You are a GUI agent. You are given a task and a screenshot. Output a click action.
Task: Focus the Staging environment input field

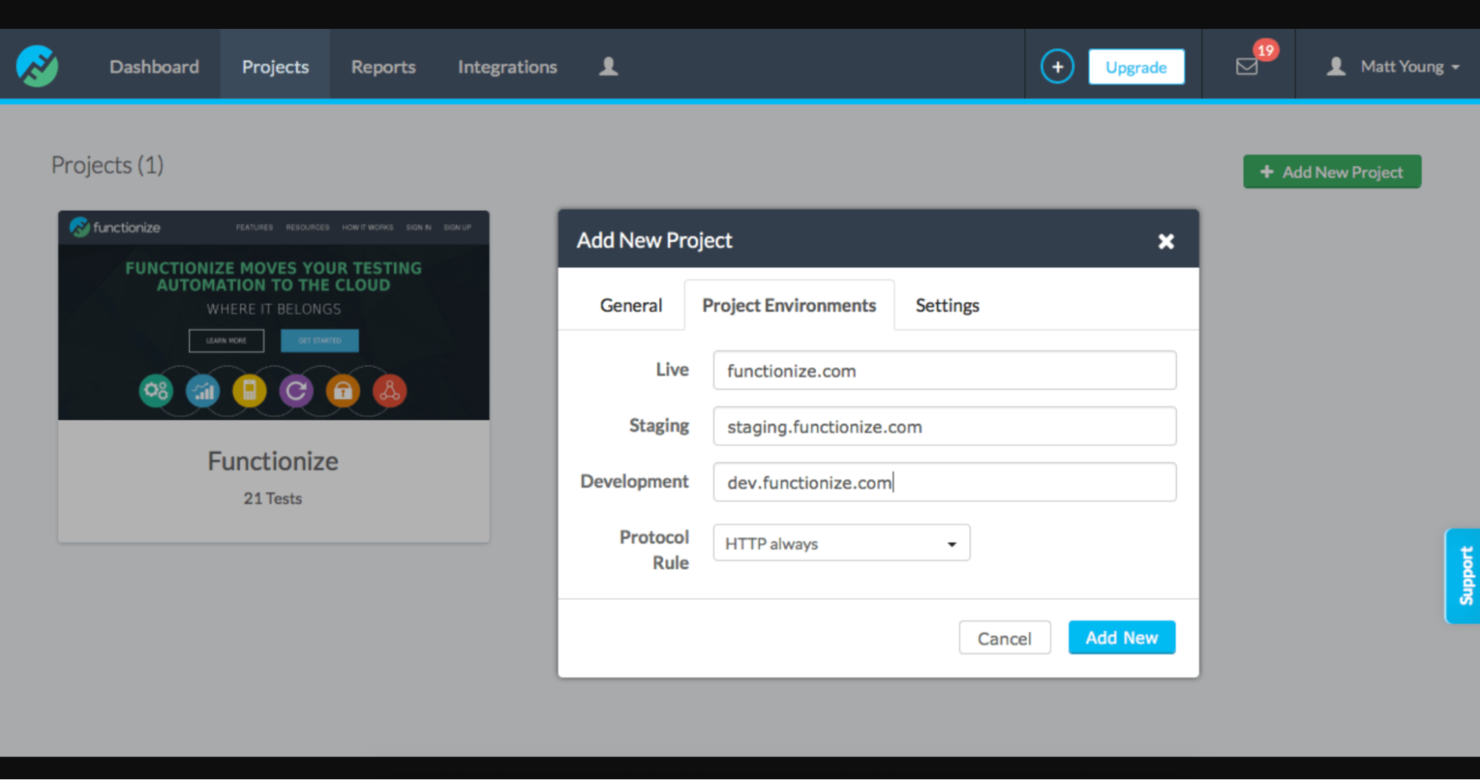pos(944,426)
